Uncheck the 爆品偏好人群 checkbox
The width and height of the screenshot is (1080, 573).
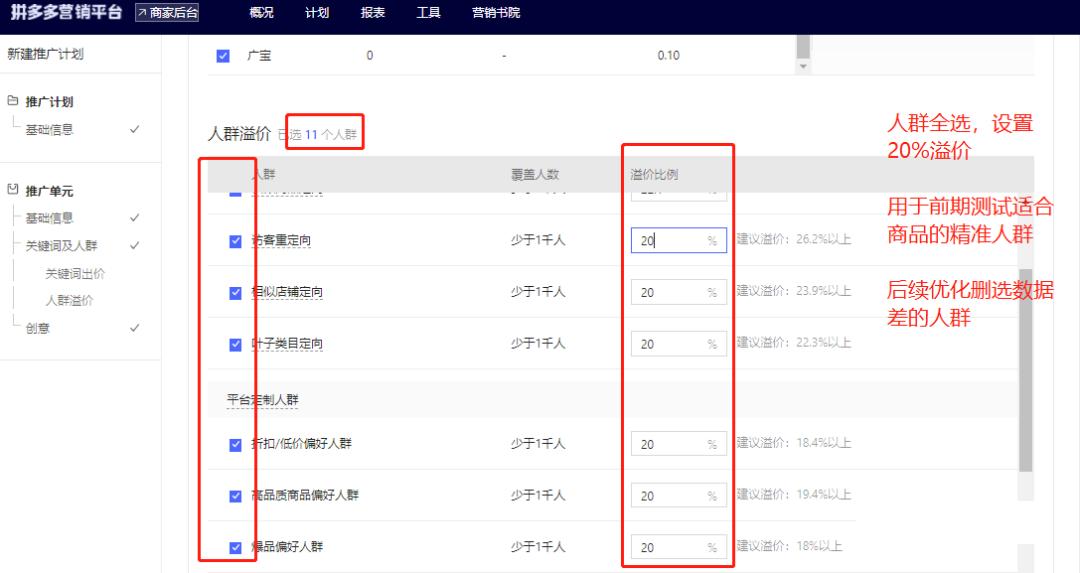(236, 548)
